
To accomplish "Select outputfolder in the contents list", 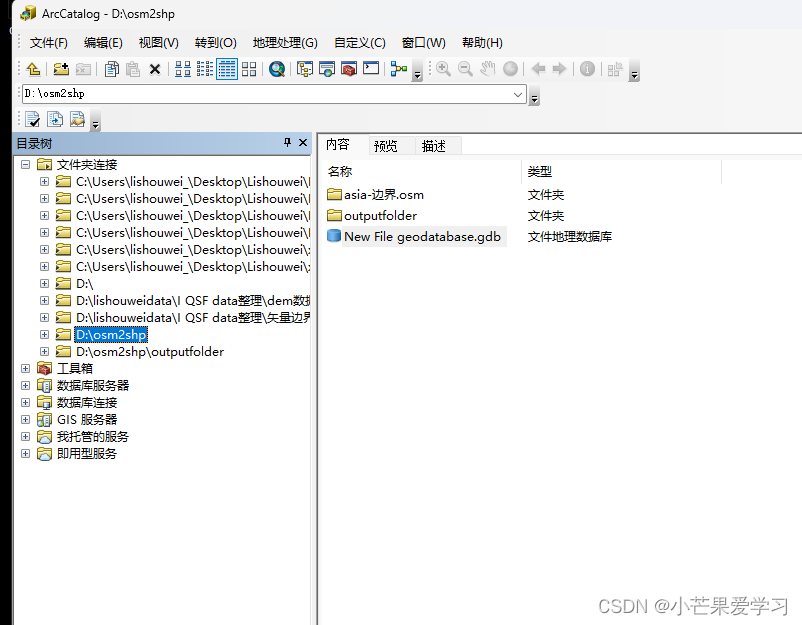I will click(x=380, y=216).
